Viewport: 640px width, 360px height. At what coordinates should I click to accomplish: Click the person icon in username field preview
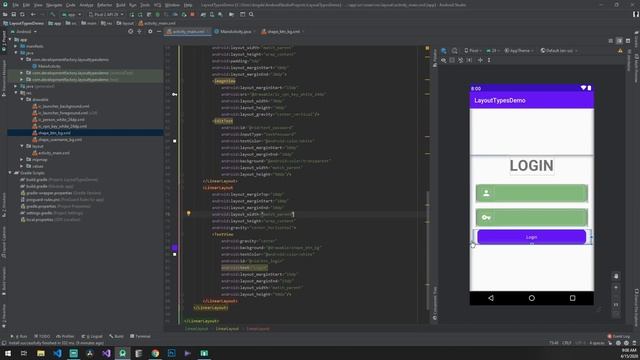pos(486,193)
